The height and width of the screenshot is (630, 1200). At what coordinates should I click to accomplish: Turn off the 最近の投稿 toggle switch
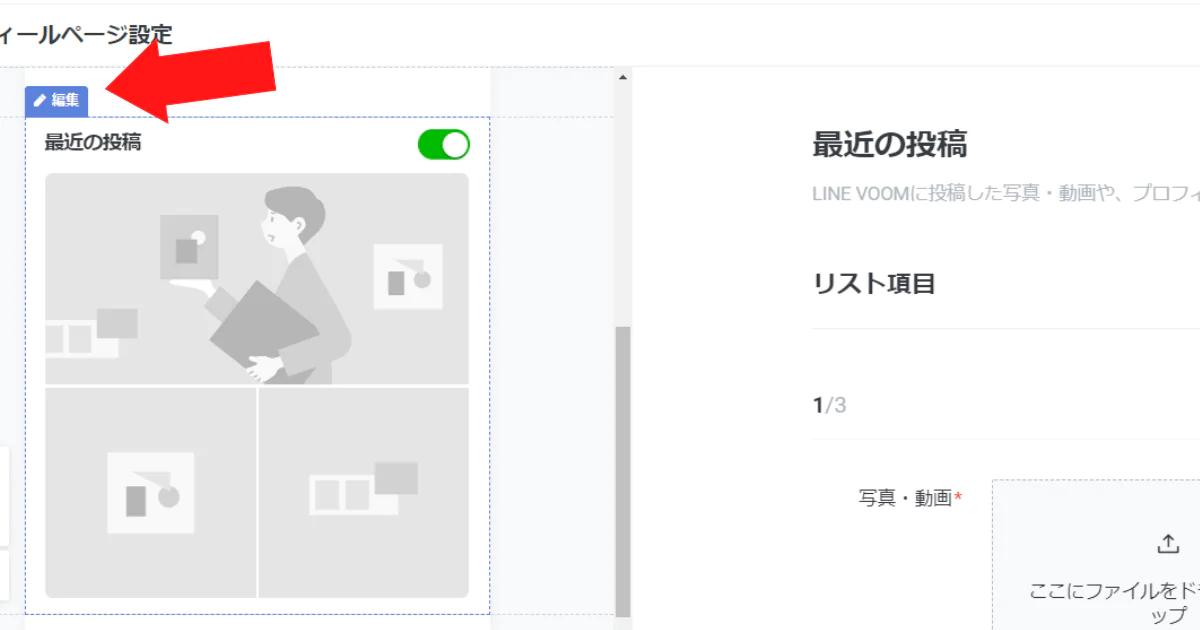click(443, 144)
